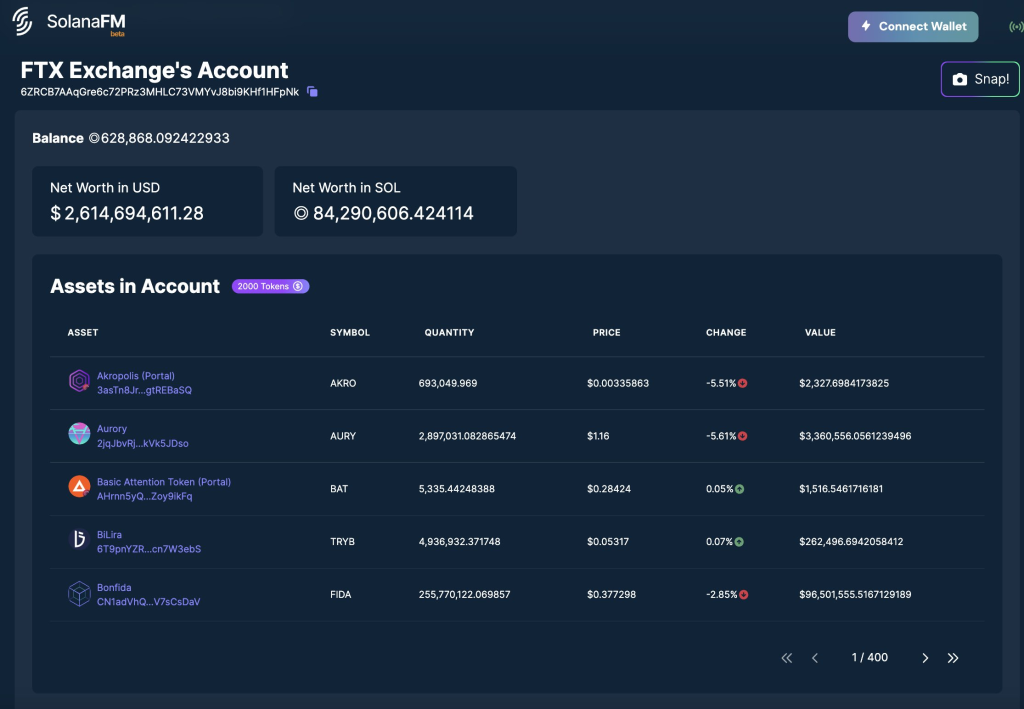Click price $1.16

point(598,436)
